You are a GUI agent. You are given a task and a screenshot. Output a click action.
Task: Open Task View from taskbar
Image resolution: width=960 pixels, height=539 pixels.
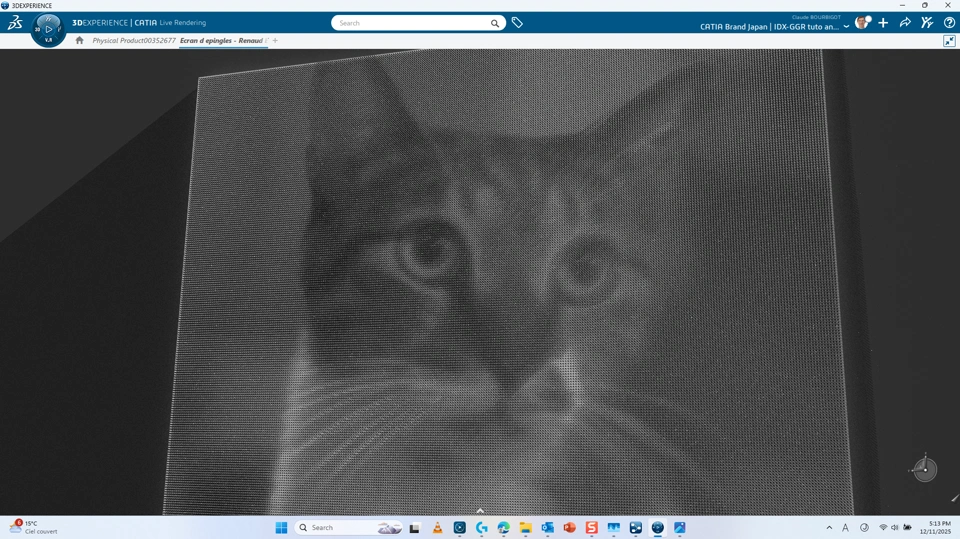click(x=414, y=528)
